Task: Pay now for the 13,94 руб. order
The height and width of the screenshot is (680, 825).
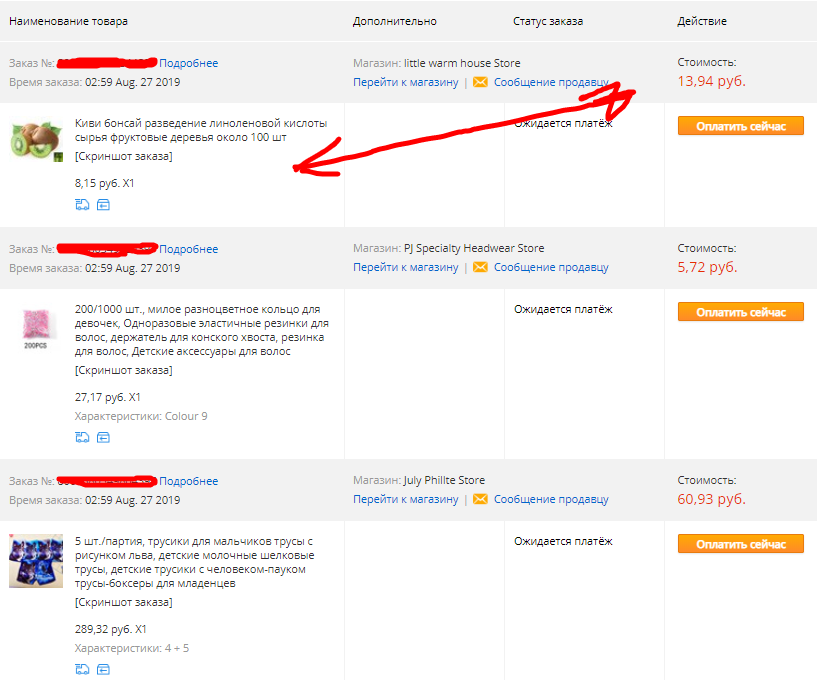Action: 740,126
